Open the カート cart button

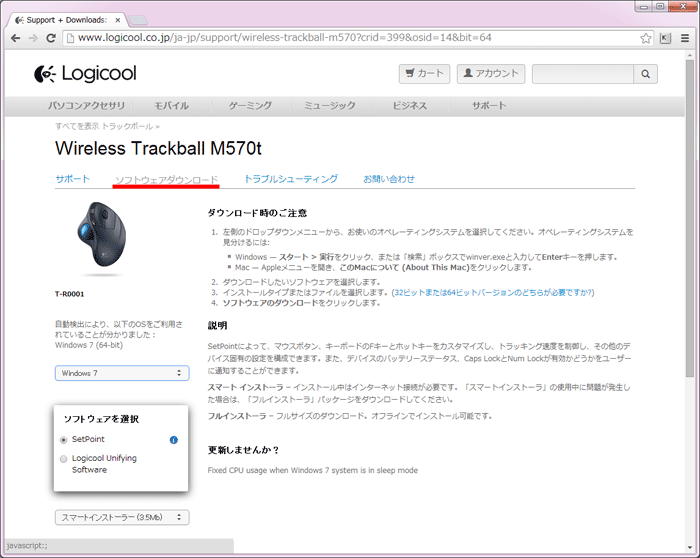pos(424,74)
